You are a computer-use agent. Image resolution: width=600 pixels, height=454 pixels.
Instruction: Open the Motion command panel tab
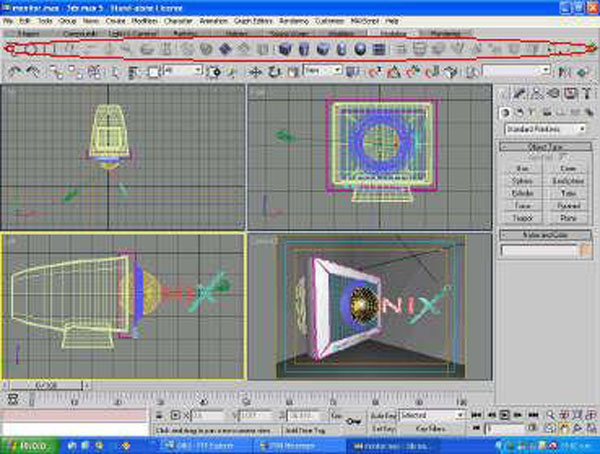point(554,93)
